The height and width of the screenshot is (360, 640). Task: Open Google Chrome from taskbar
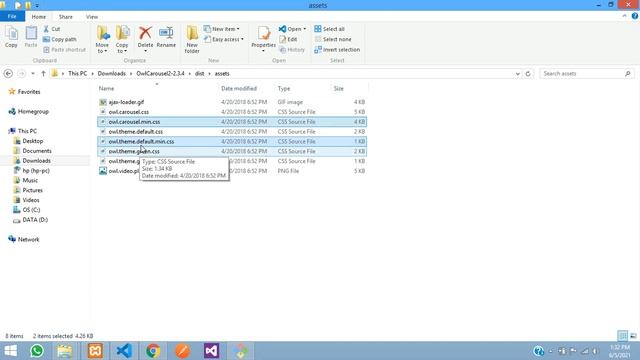click(x=153, y=351)
